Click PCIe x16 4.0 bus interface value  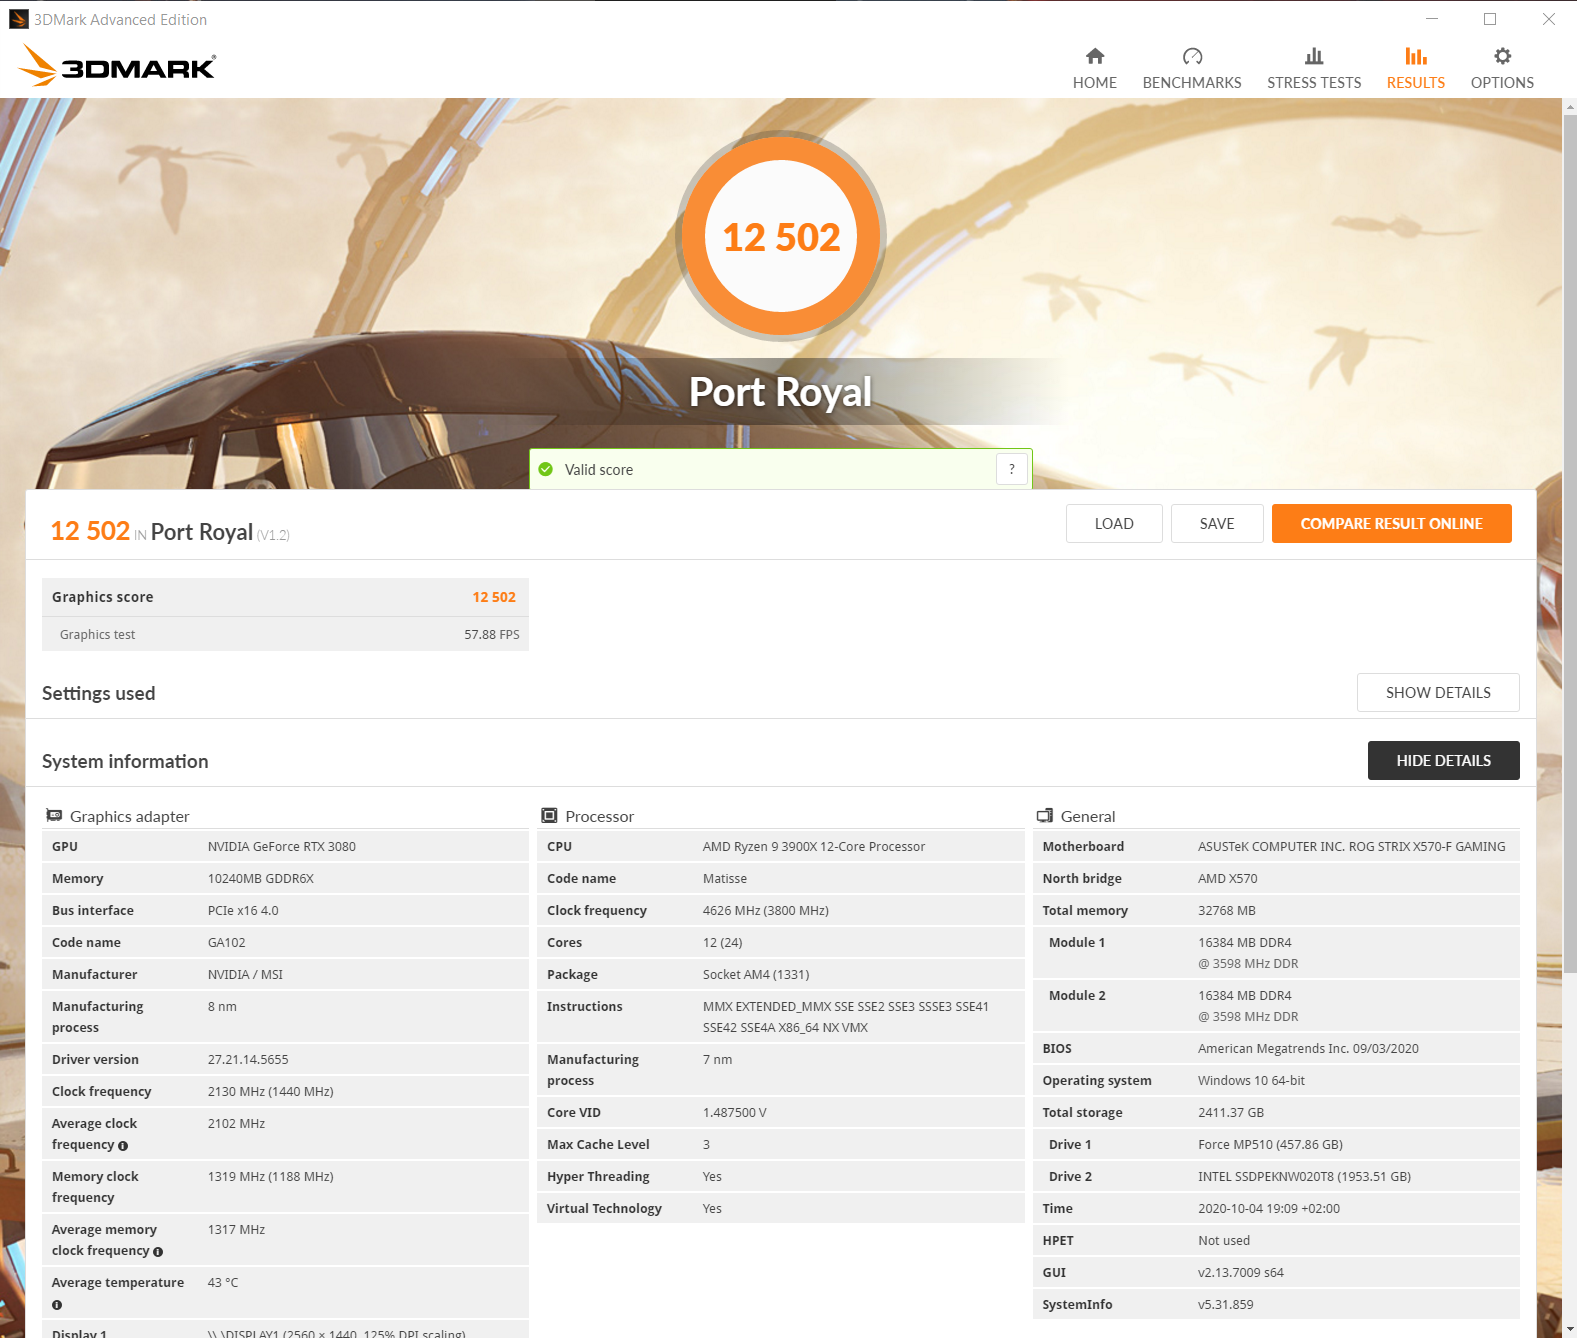click(x=243, y=910)
